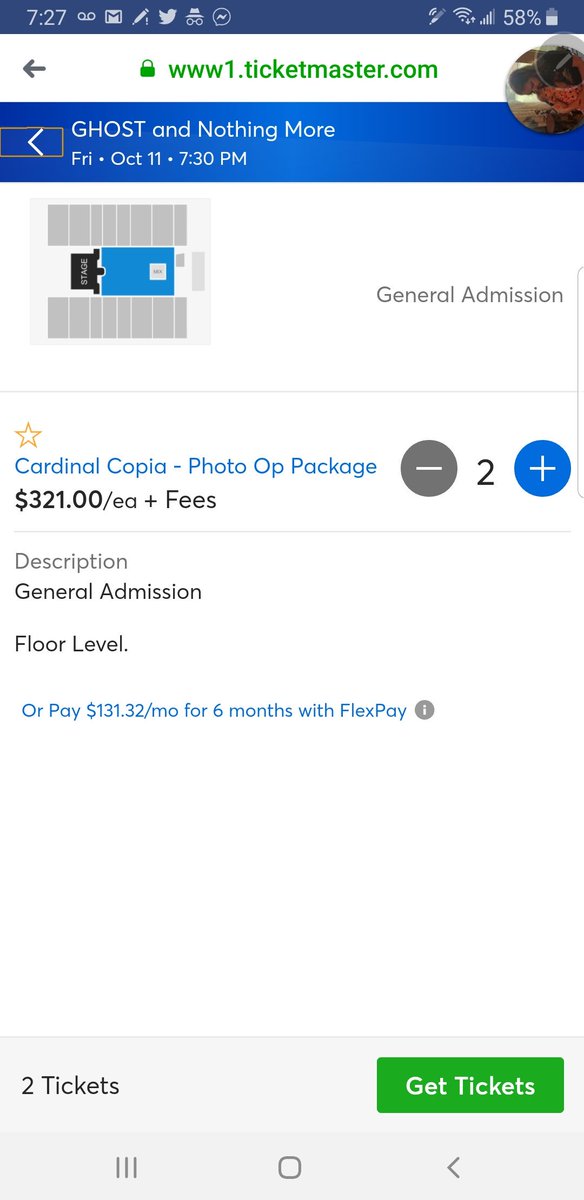
Task: Tap the GHOST and Nothing More title
Action: (203, 129)
